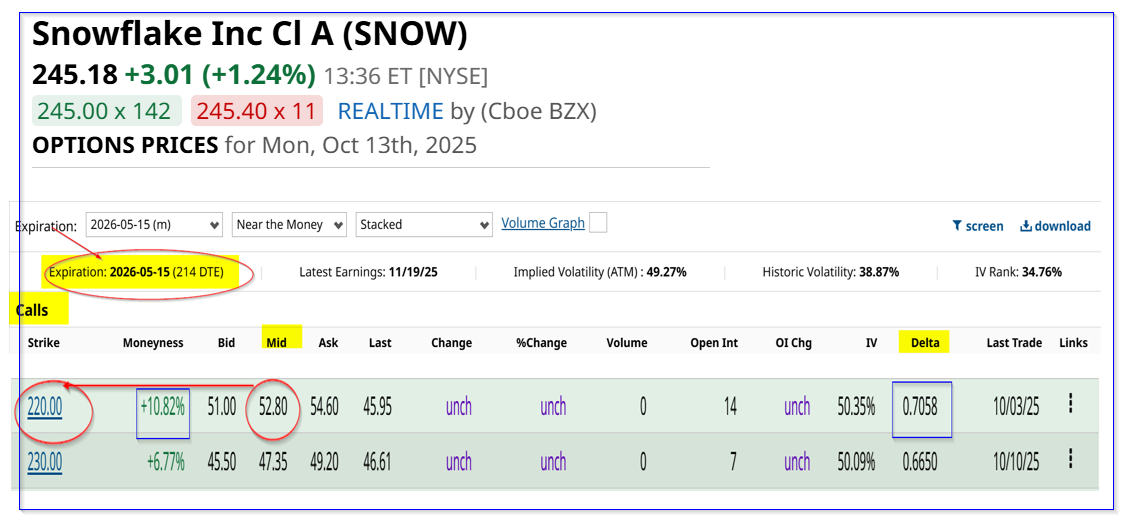Click the Volume Graph link
Viewport: 1124px width, 521px height.
[x=543, y=223]
